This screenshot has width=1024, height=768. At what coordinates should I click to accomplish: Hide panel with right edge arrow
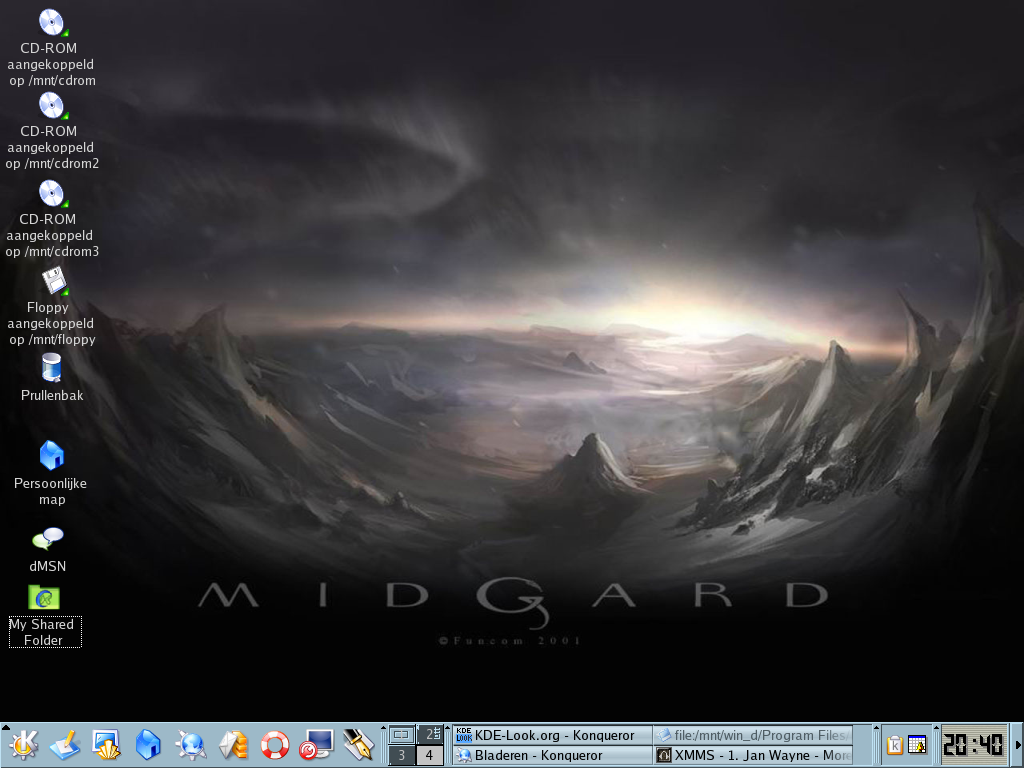point(1018,745)
